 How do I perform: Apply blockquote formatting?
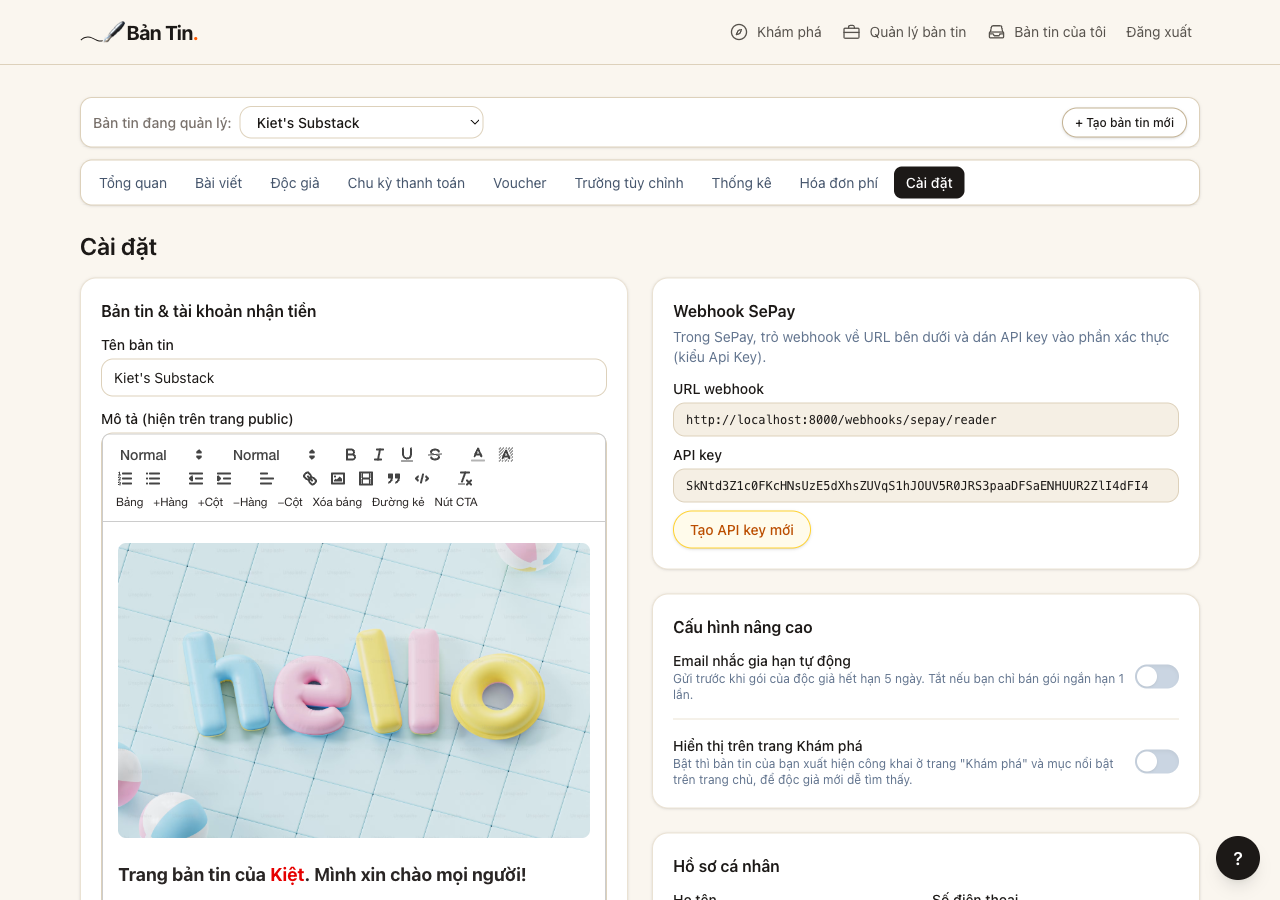(x=394, y=479)
